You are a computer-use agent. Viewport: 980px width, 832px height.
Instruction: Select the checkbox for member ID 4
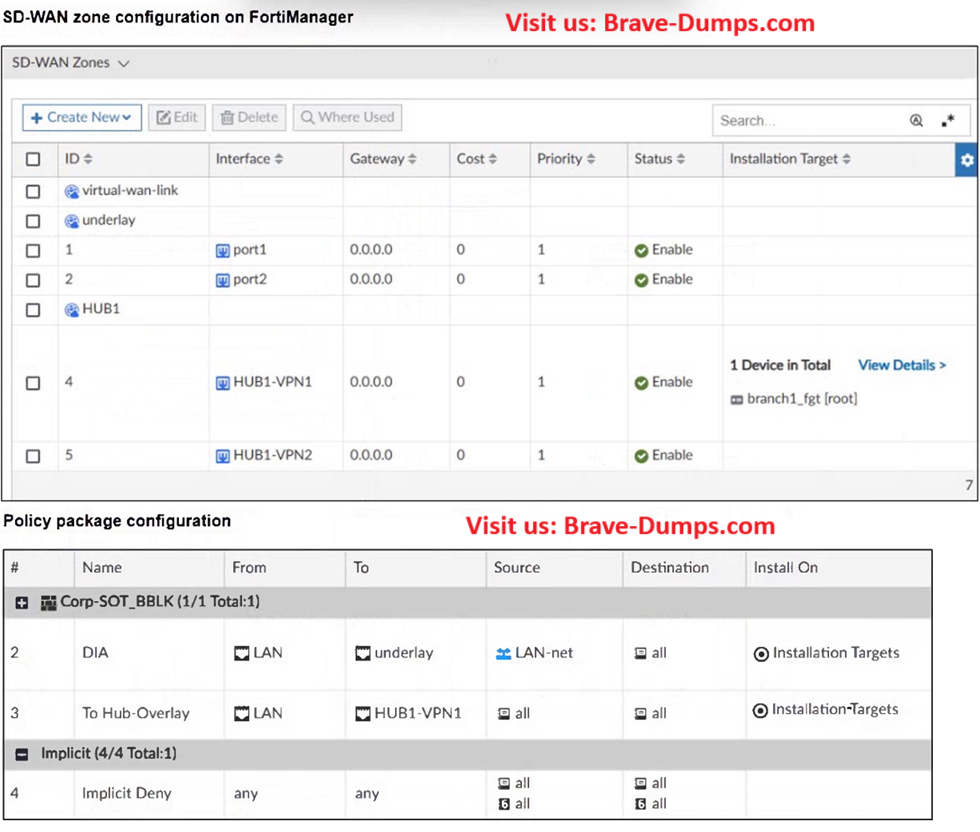tap(33, 383)
